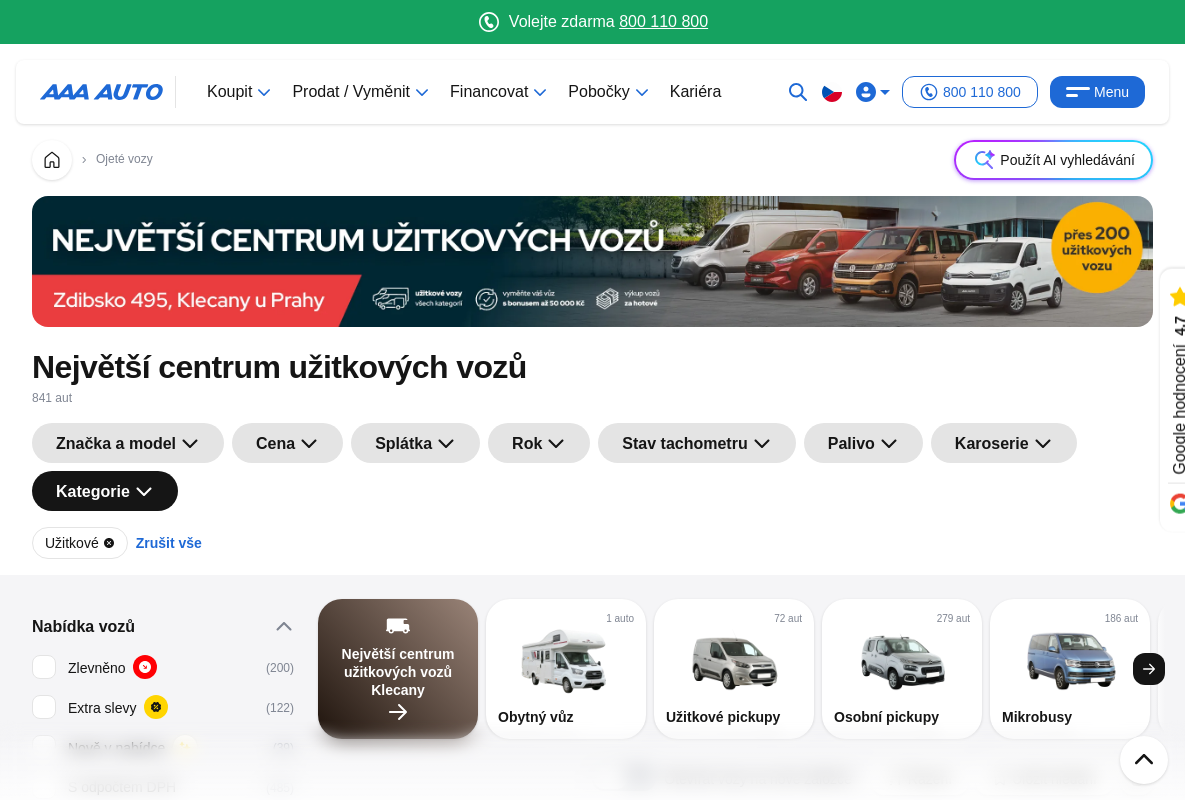
Task: Collapse the Nabídka vozů section
Action: (284, 626)
